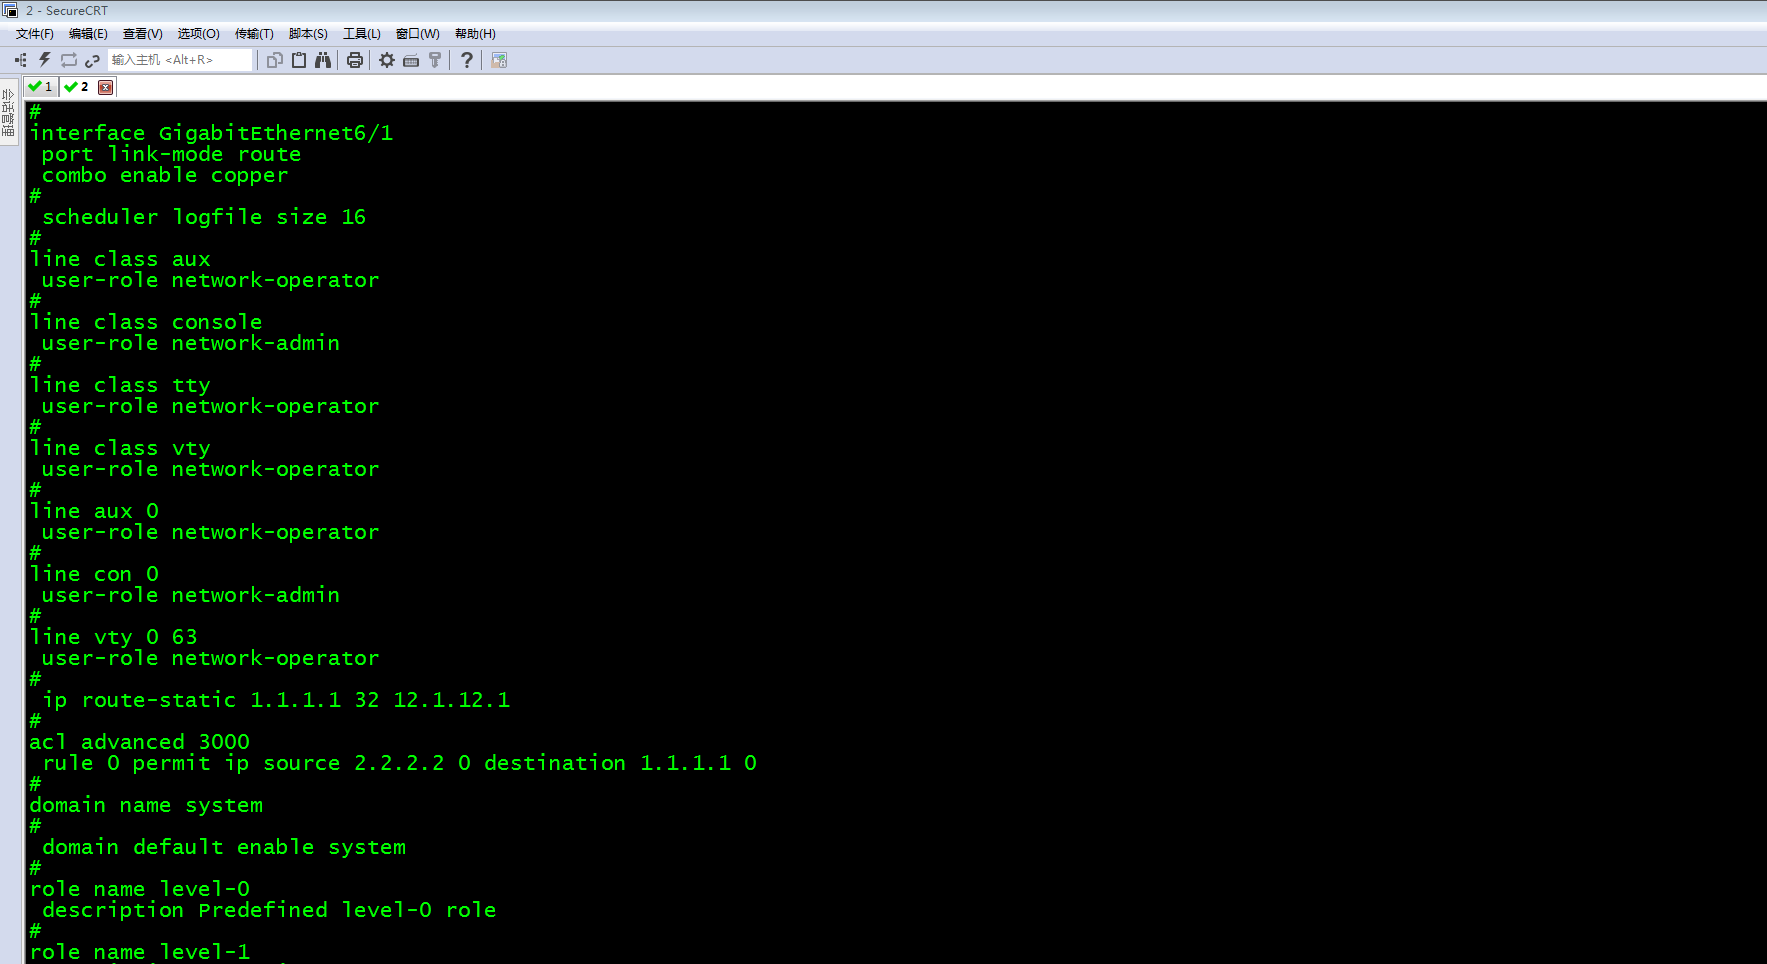Open the Session Manager connect icon

tap(21, 60)
